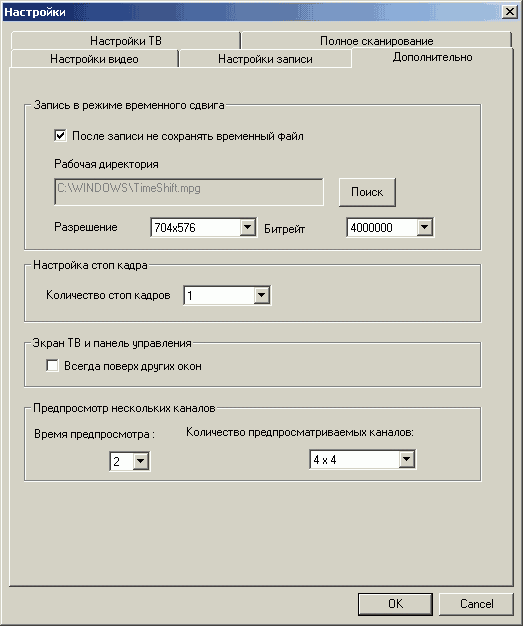The width and height of the screenshot is (523, 626).
Task: Click the 4000000 bitrate value field
Action: [x=382, y=227]
